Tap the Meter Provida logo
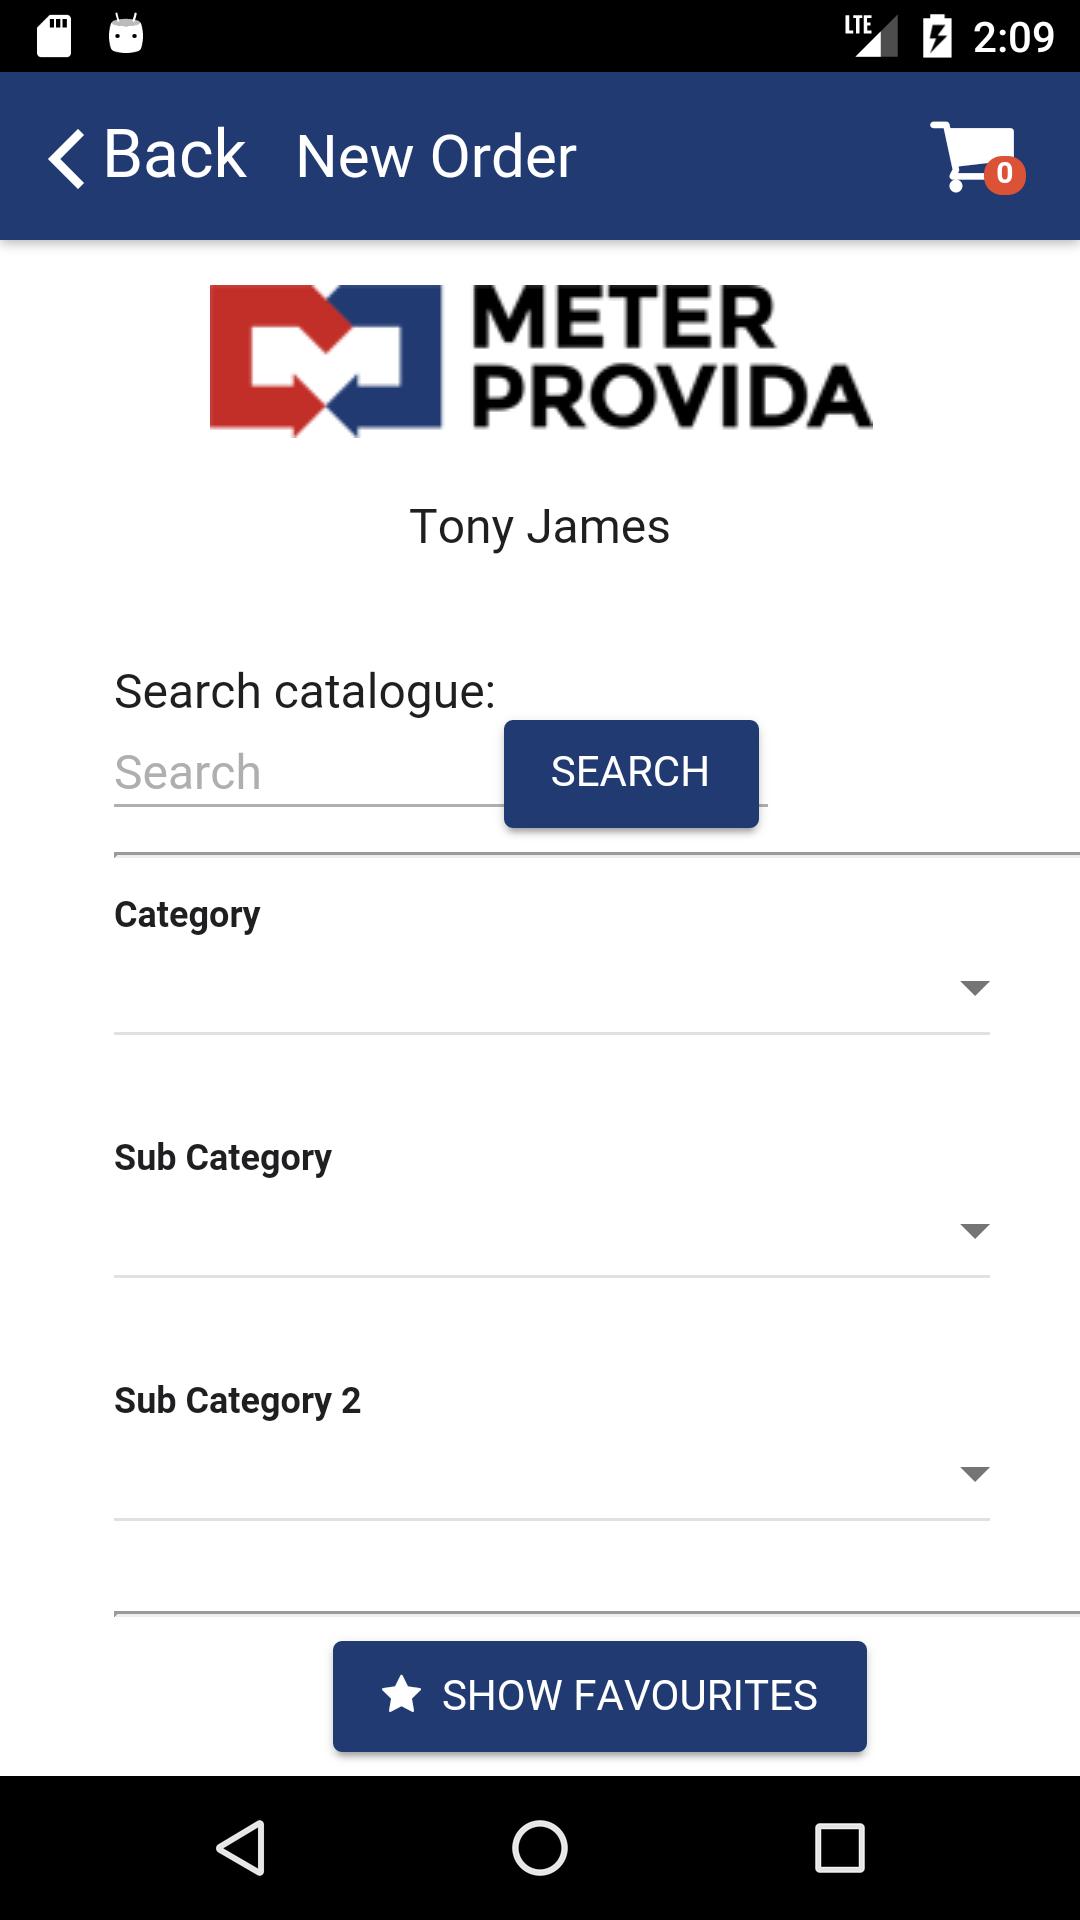 pos(540,360)
